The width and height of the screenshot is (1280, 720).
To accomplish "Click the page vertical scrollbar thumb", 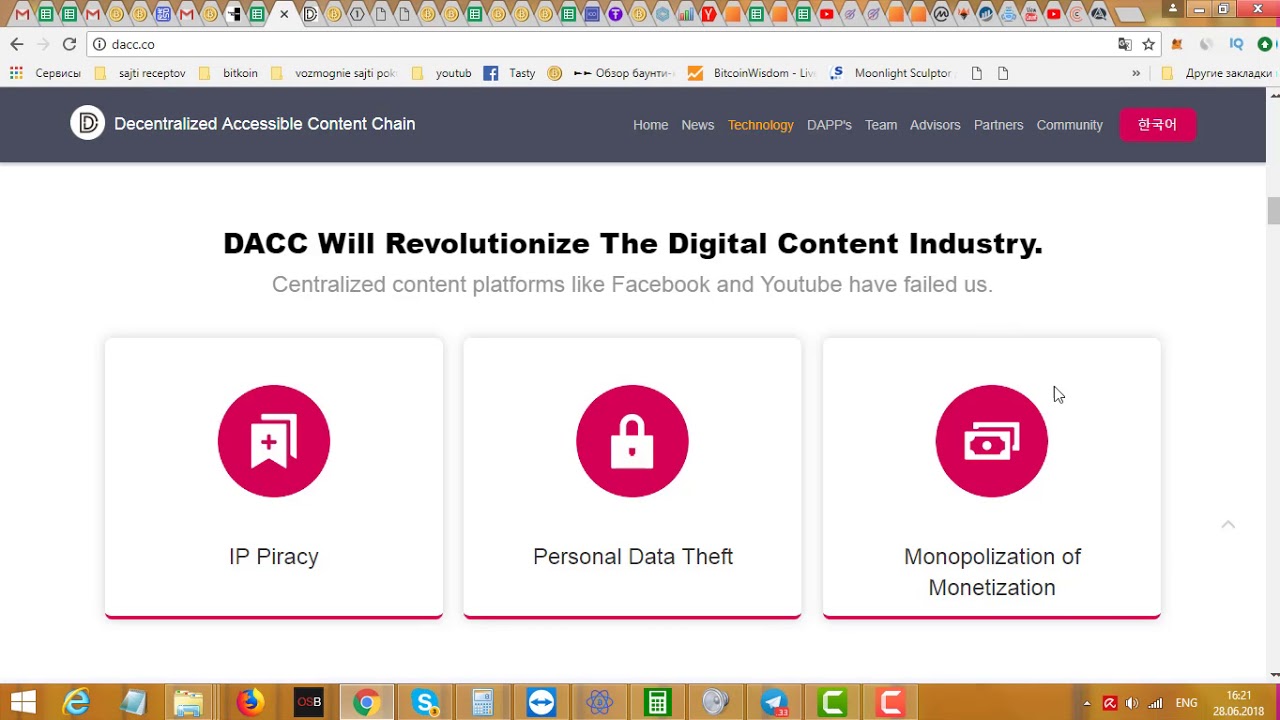I will (x=1273, y=211).
